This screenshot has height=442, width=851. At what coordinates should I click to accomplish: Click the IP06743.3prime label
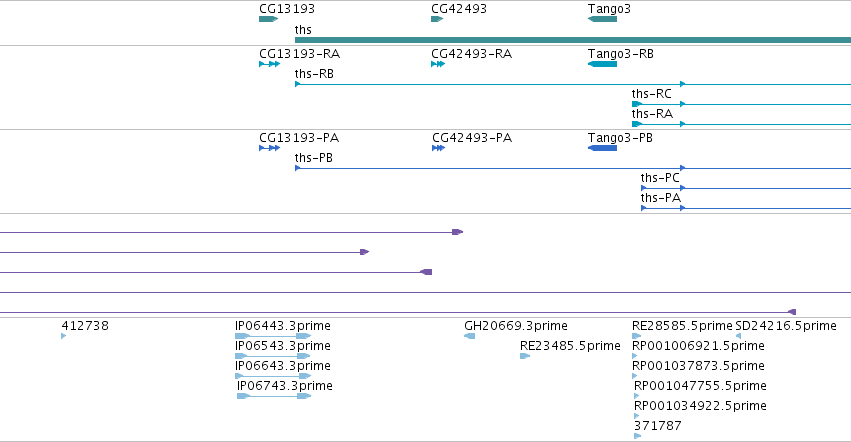point(285,387)
